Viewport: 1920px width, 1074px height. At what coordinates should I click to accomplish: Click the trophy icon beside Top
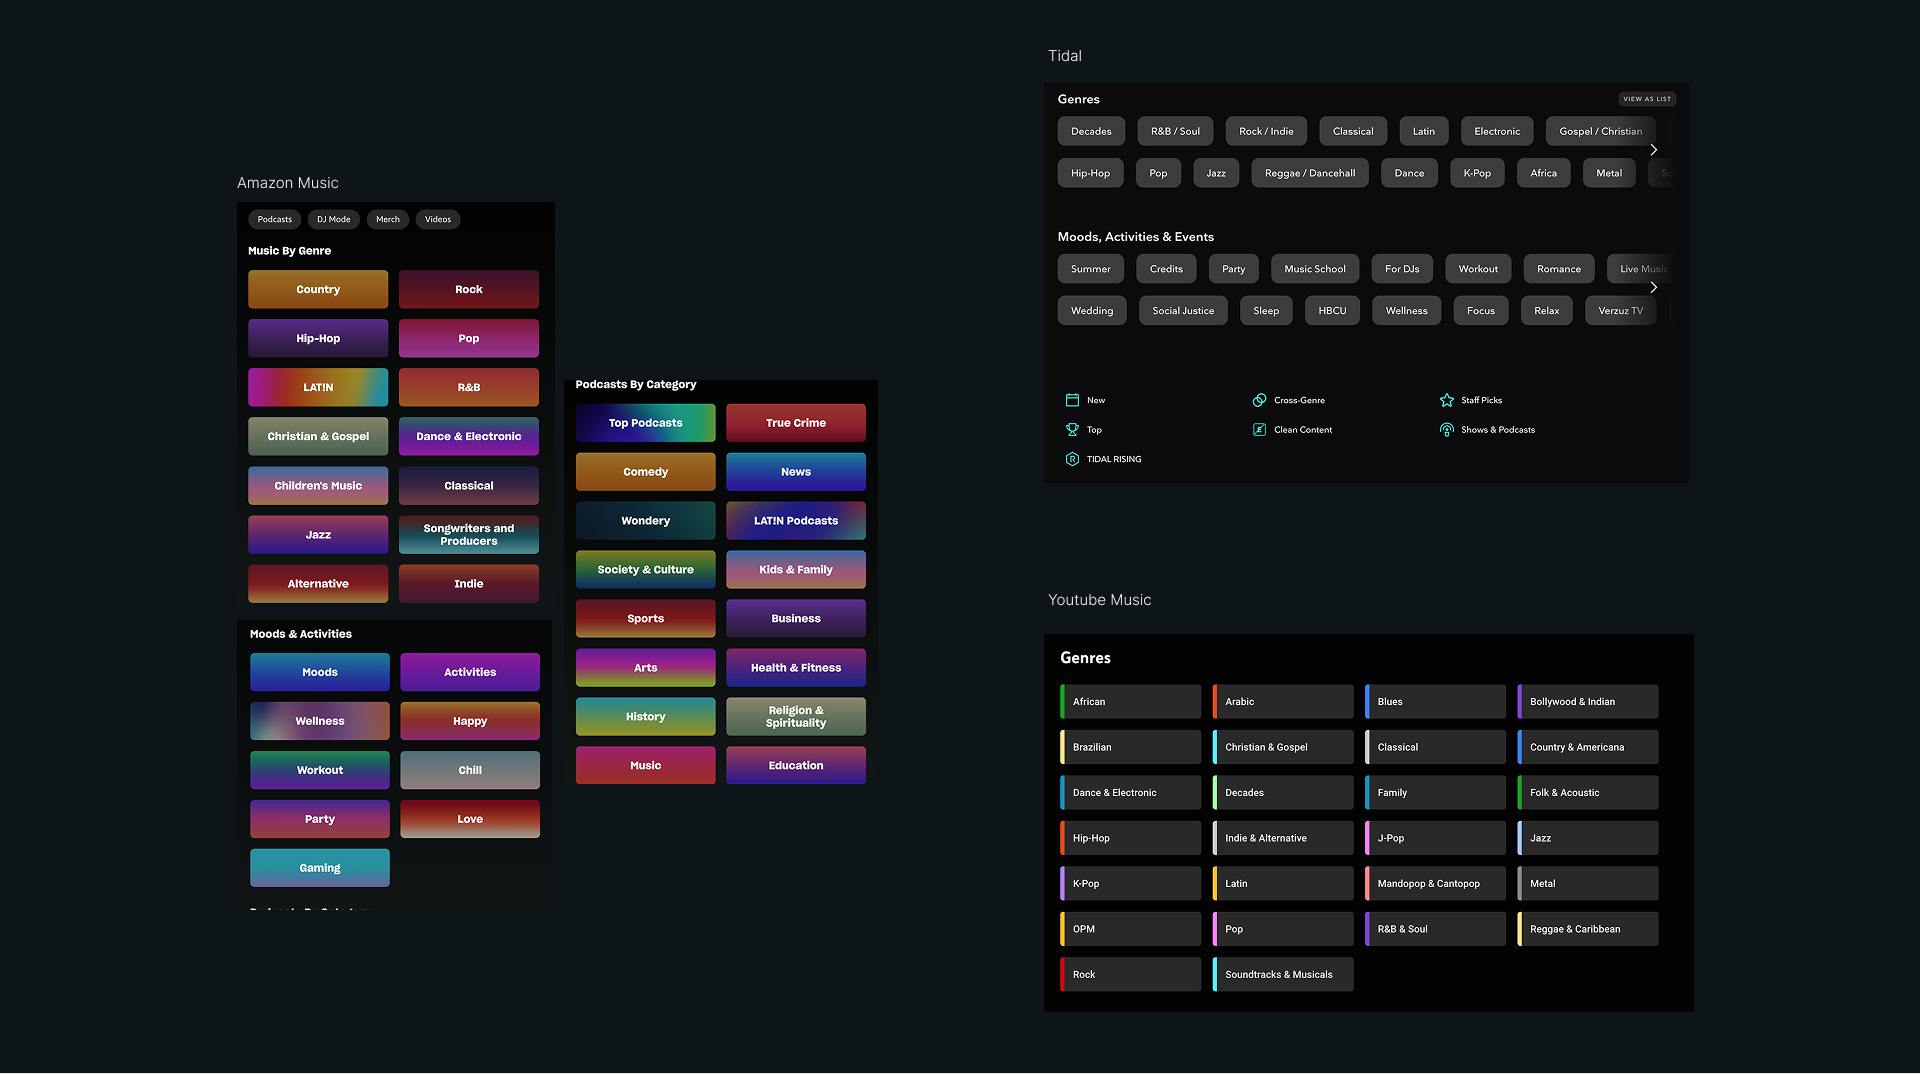point(1072,430)
